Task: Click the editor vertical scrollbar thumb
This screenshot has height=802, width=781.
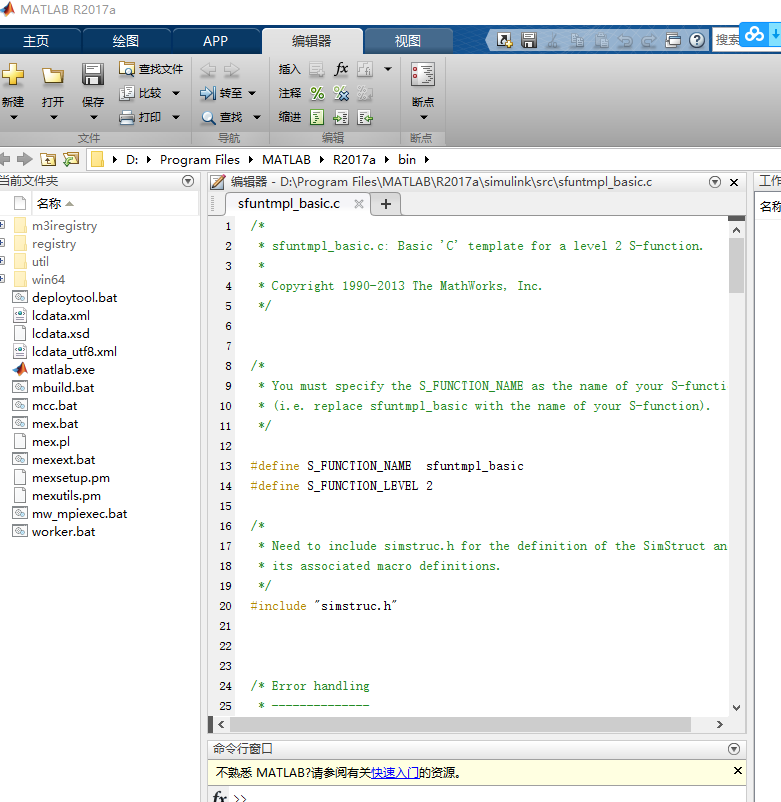Action: [x=737, y=264]
